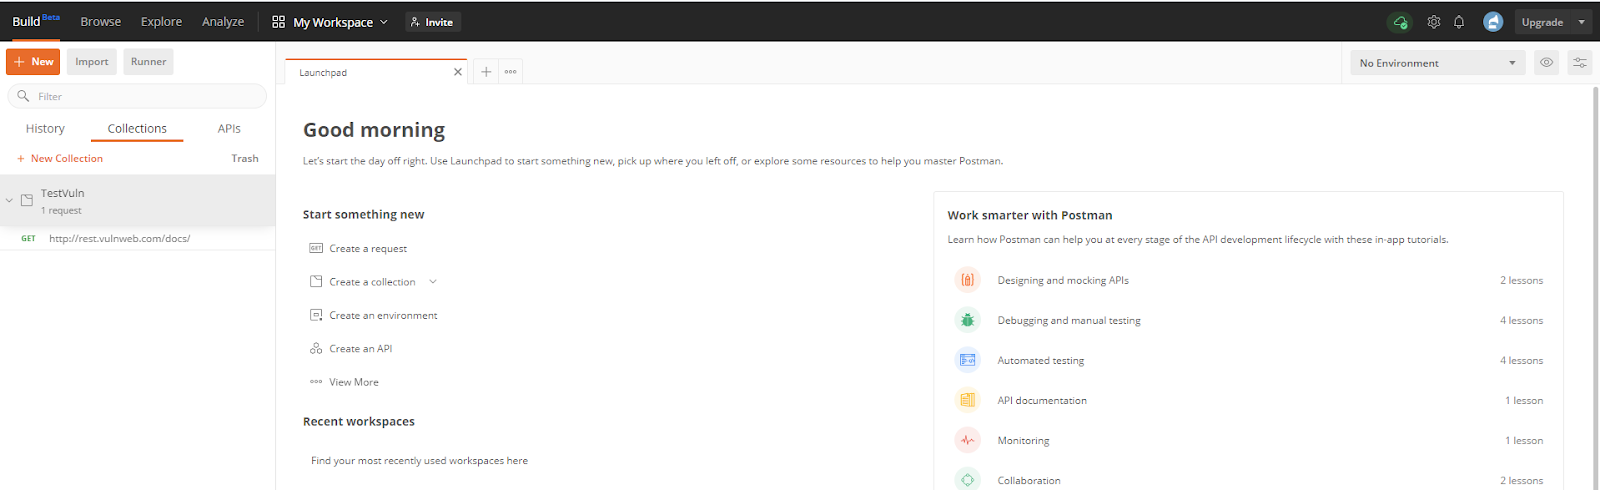Collapse the TestVuln collection chevron

pyautogui.click(x=9, y=200)
